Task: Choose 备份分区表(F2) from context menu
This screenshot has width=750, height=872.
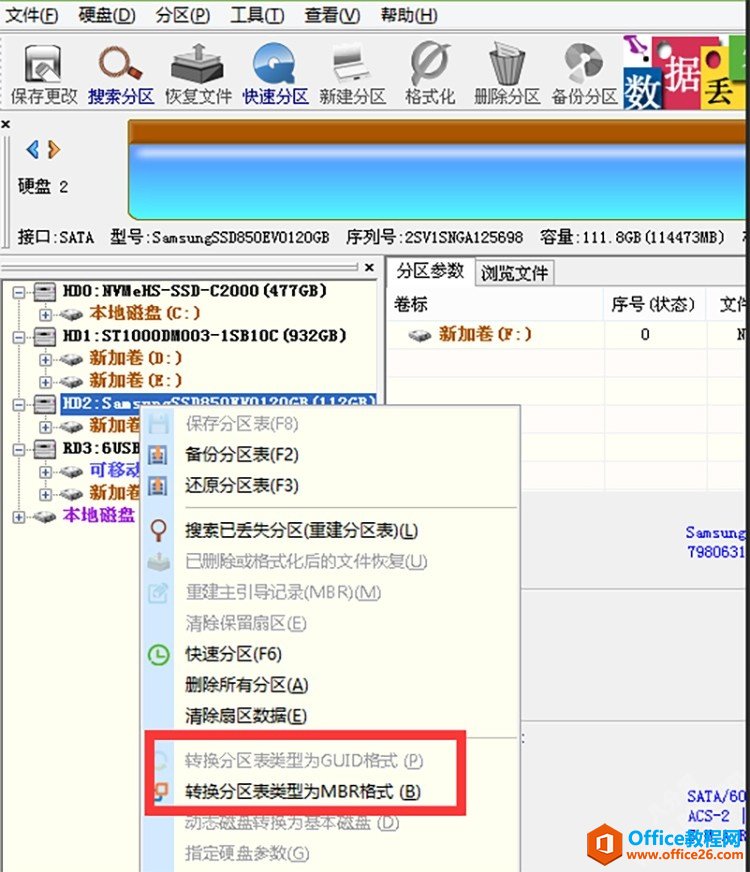Action: point(242,454)
